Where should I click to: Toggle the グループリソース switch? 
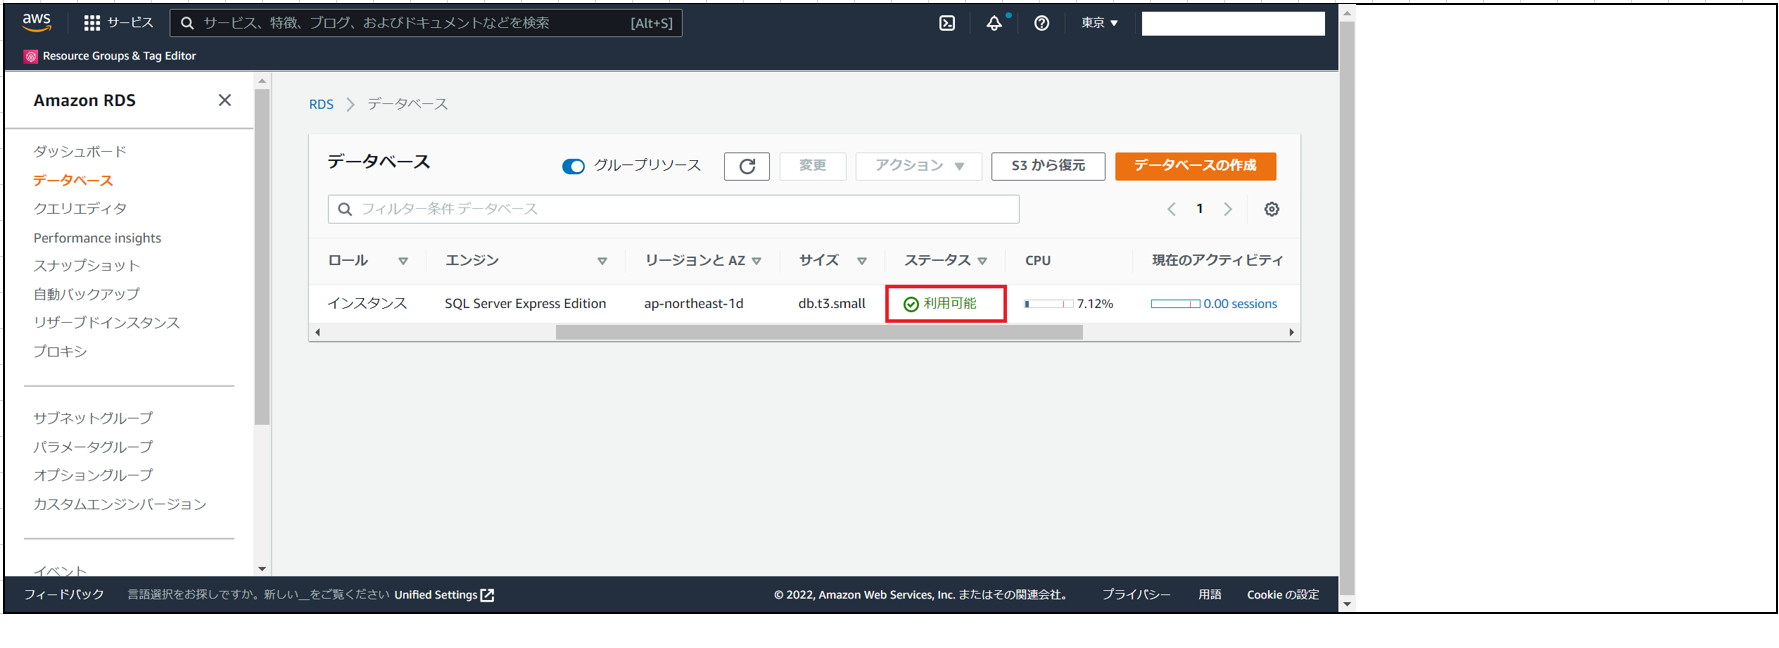(x=573, y=166)
